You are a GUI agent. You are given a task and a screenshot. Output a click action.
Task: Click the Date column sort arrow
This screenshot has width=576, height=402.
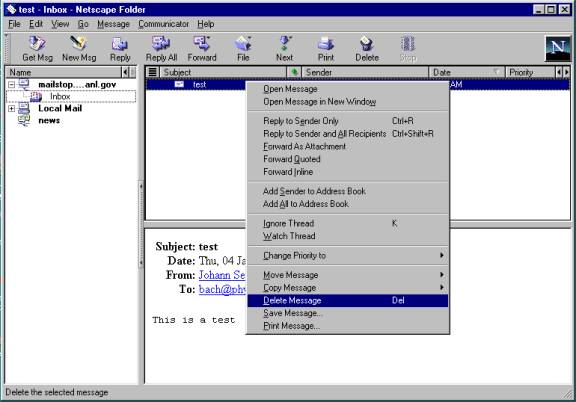click(496, 72)
